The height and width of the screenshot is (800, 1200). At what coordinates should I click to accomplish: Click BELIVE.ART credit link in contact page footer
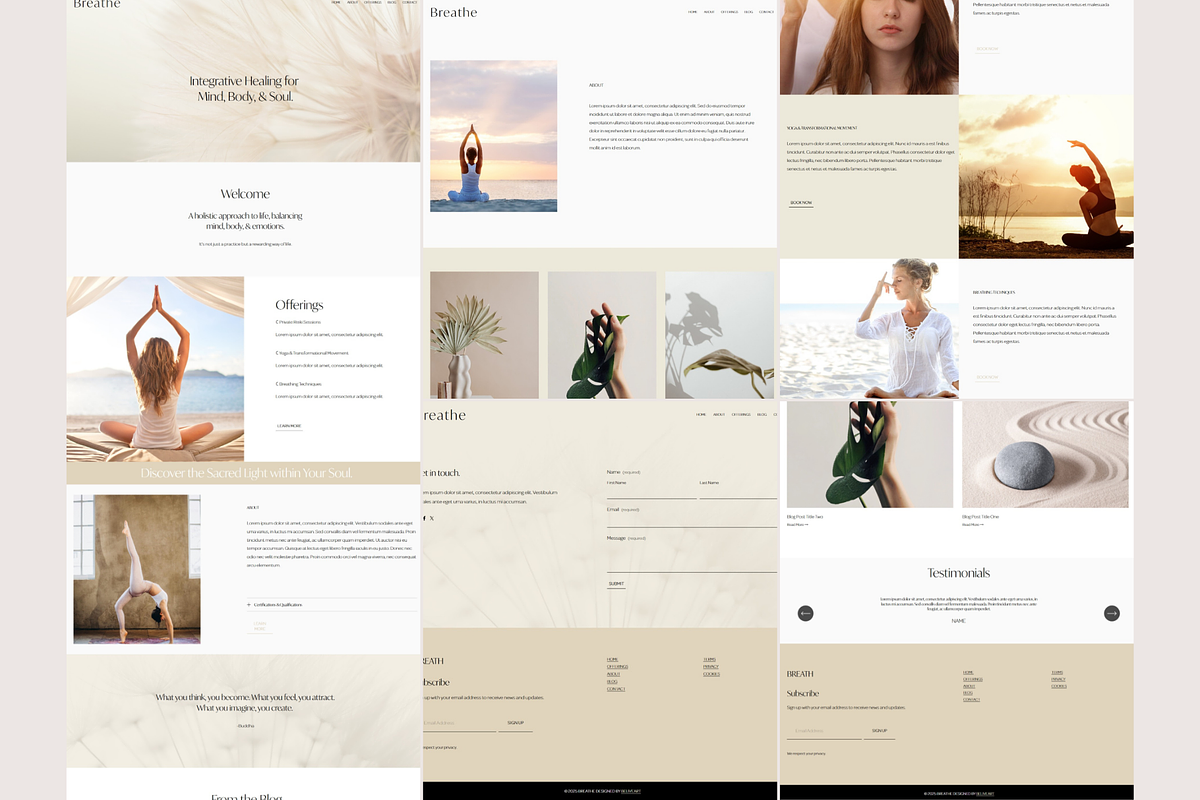[x=630, y=791]
